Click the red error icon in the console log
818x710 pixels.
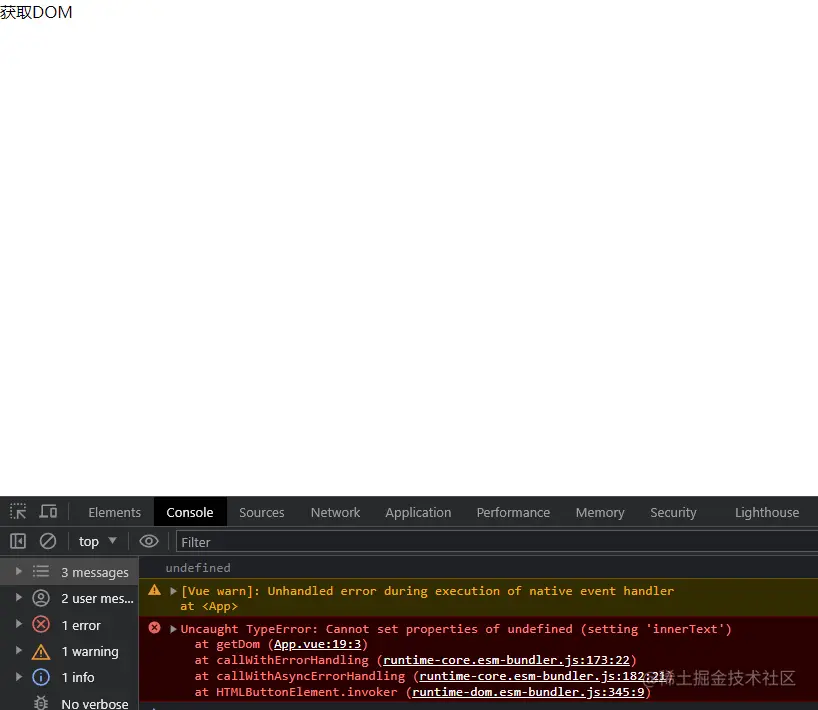pos(154,628)
